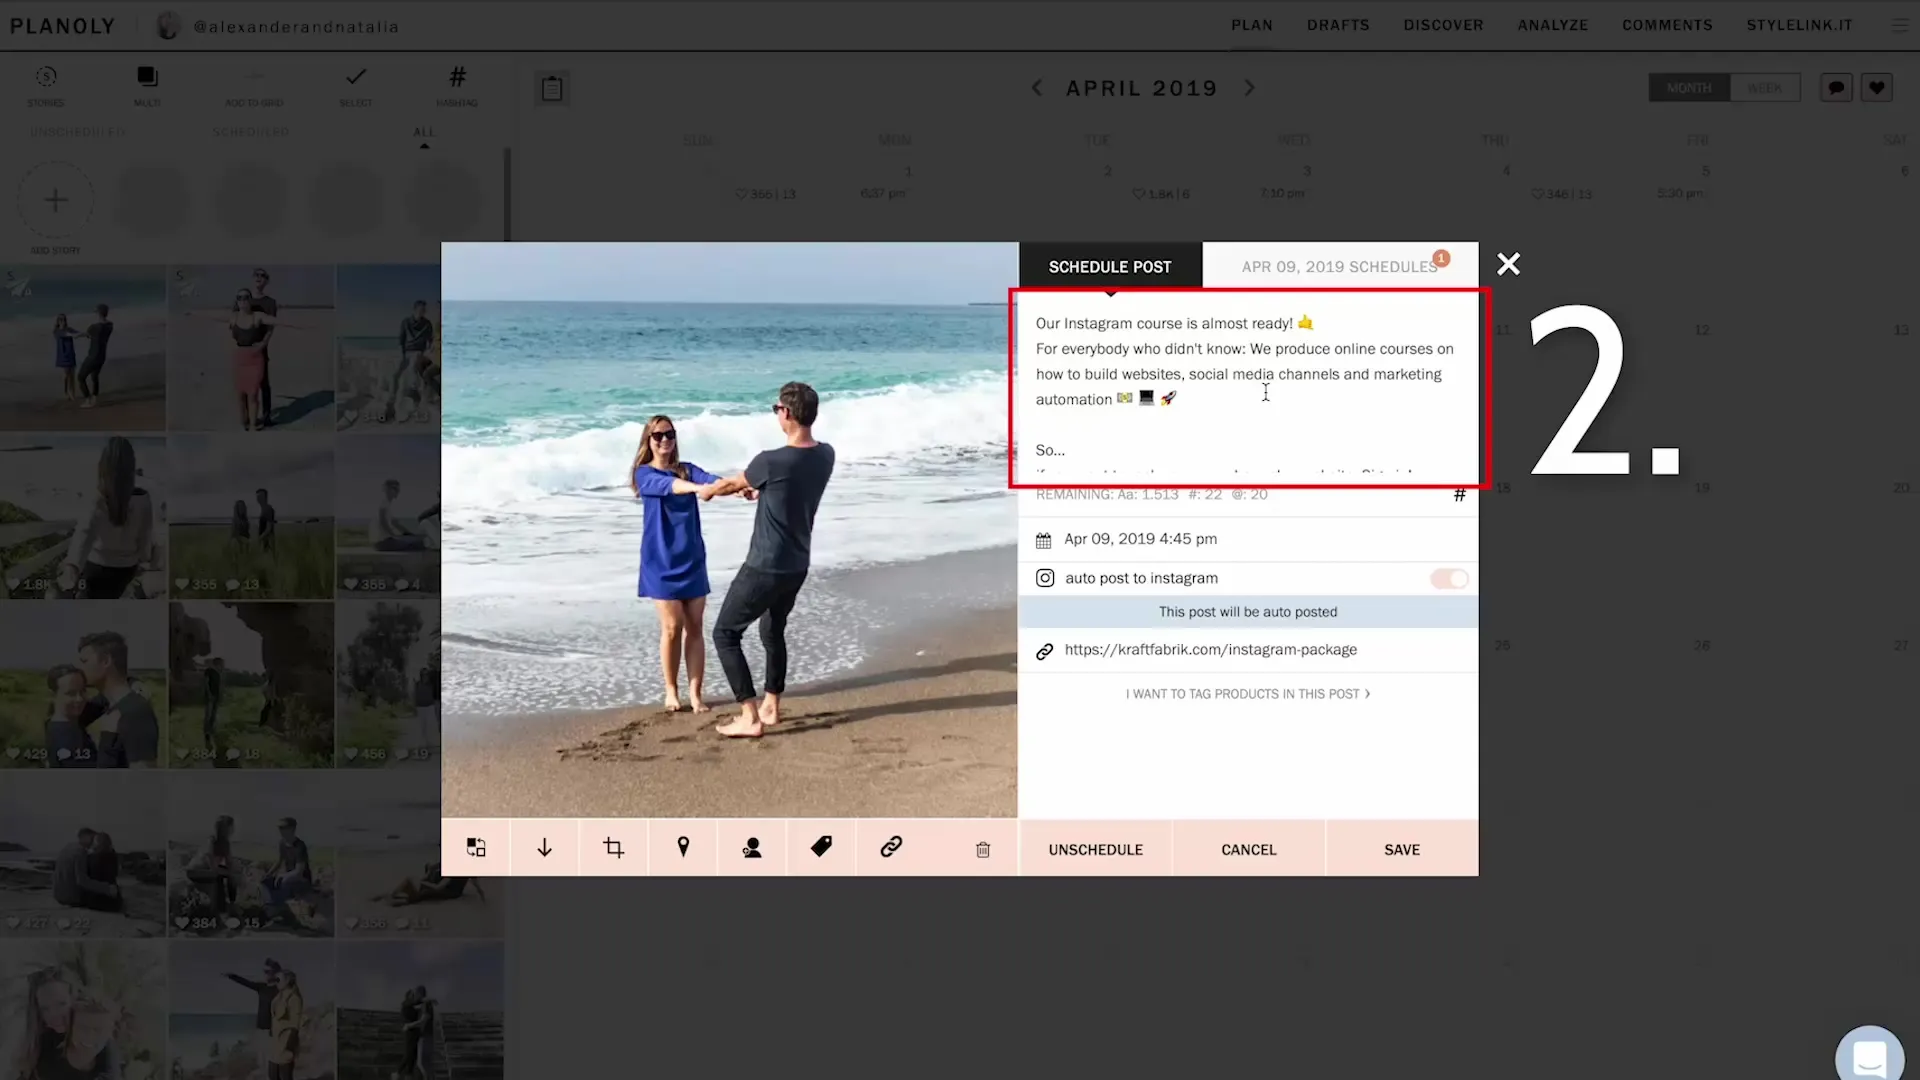Toggle auto post to Instagram switch
The width and height of the screenshot is (1920, 1080).
point(1449,579)
